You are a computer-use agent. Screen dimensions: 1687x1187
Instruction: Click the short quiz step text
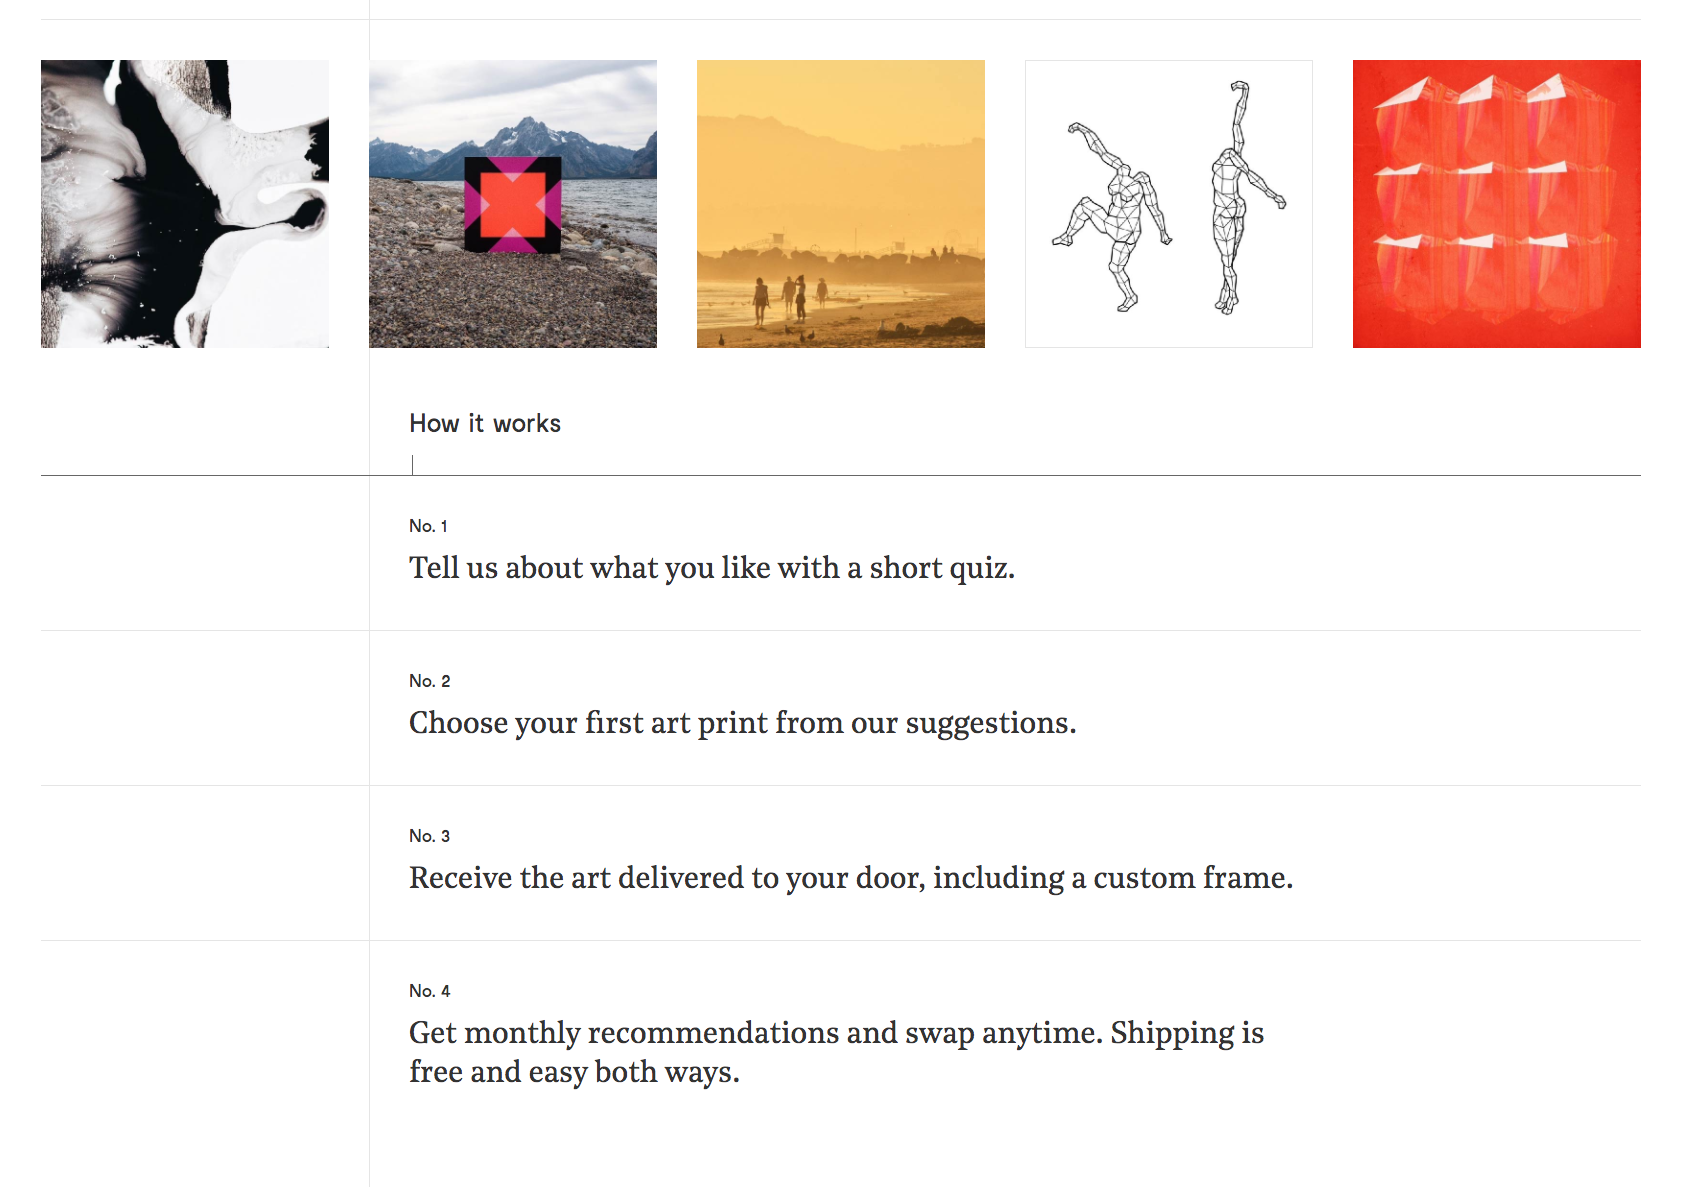[x=712, y=568]
